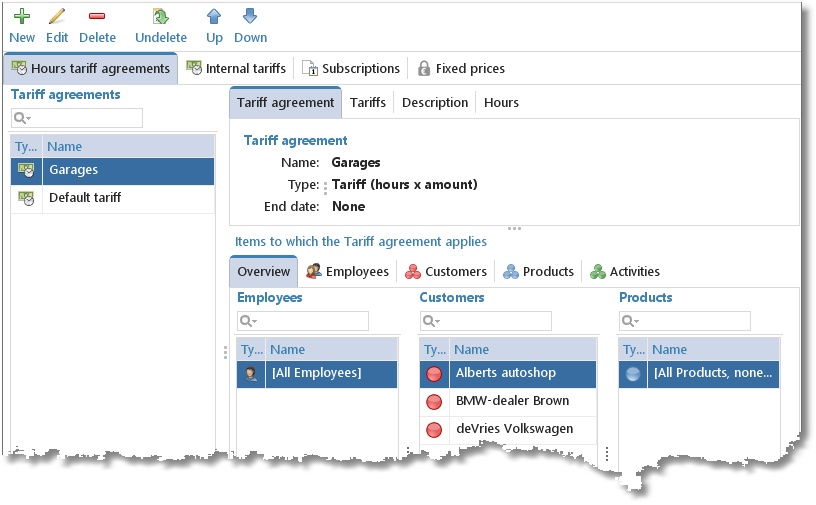Image resolution: width=816 pixels, height=505 pixels.
Task: Click the blue Down arrow icon
Action: pyautogui.click(x=250, y=17)
